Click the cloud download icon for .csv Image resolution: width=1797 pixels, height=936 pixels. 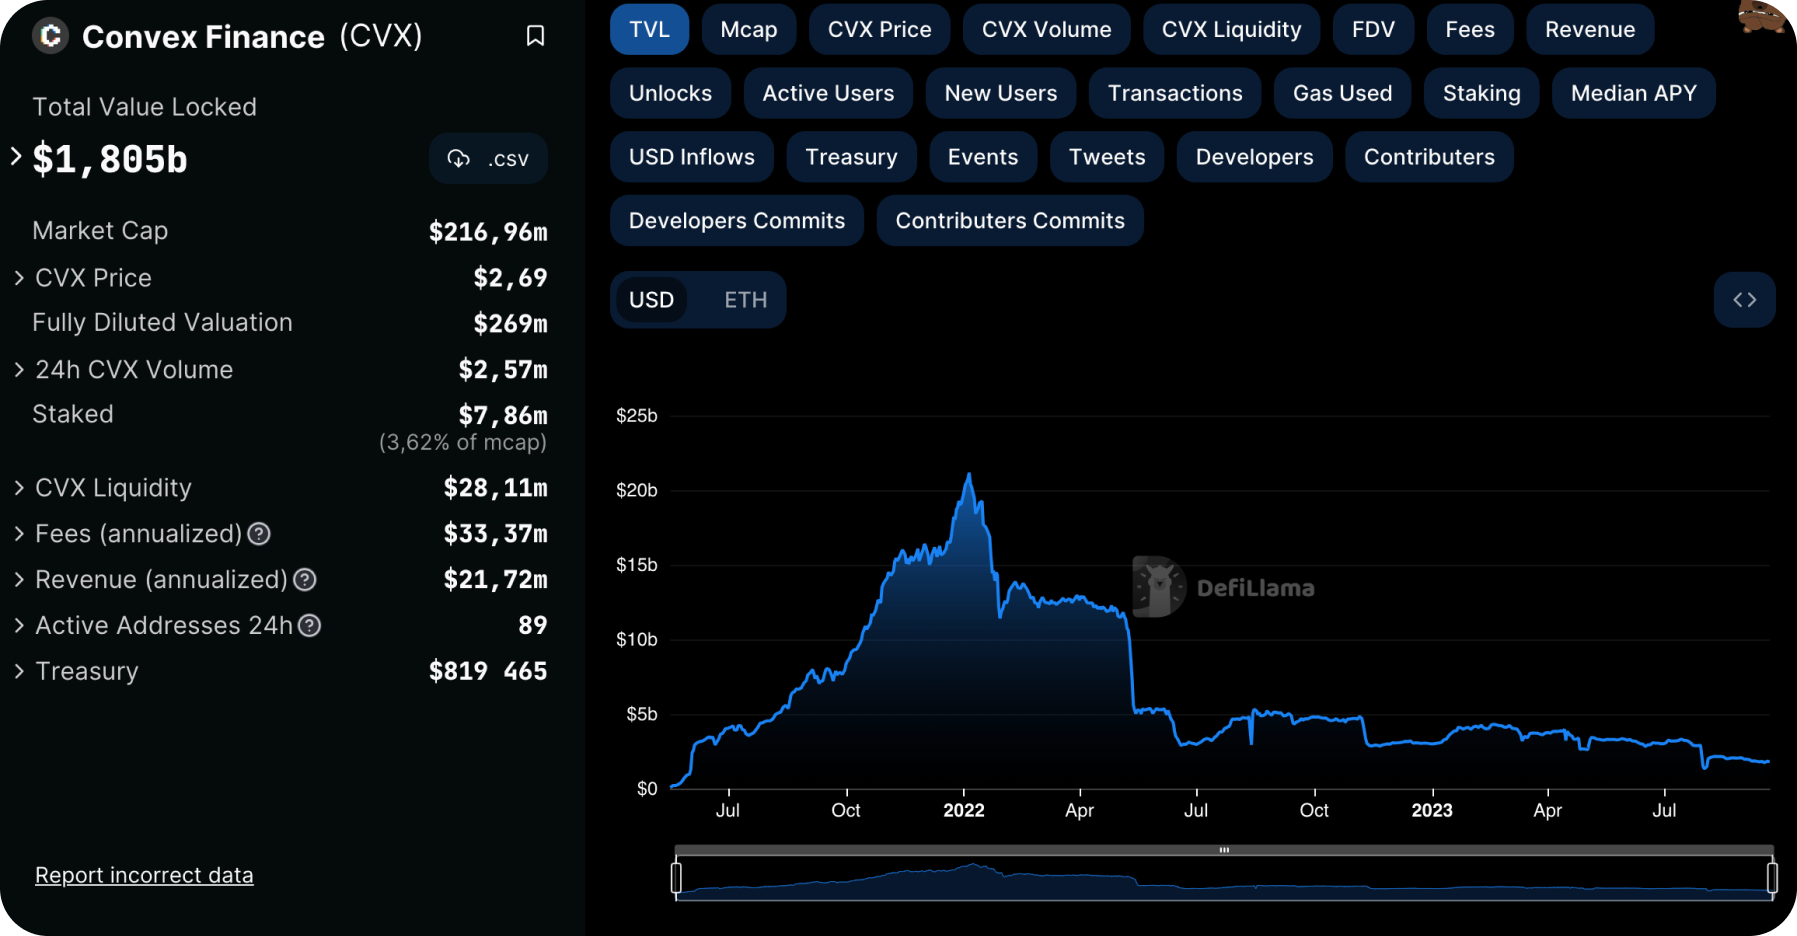tap(459, 159)
